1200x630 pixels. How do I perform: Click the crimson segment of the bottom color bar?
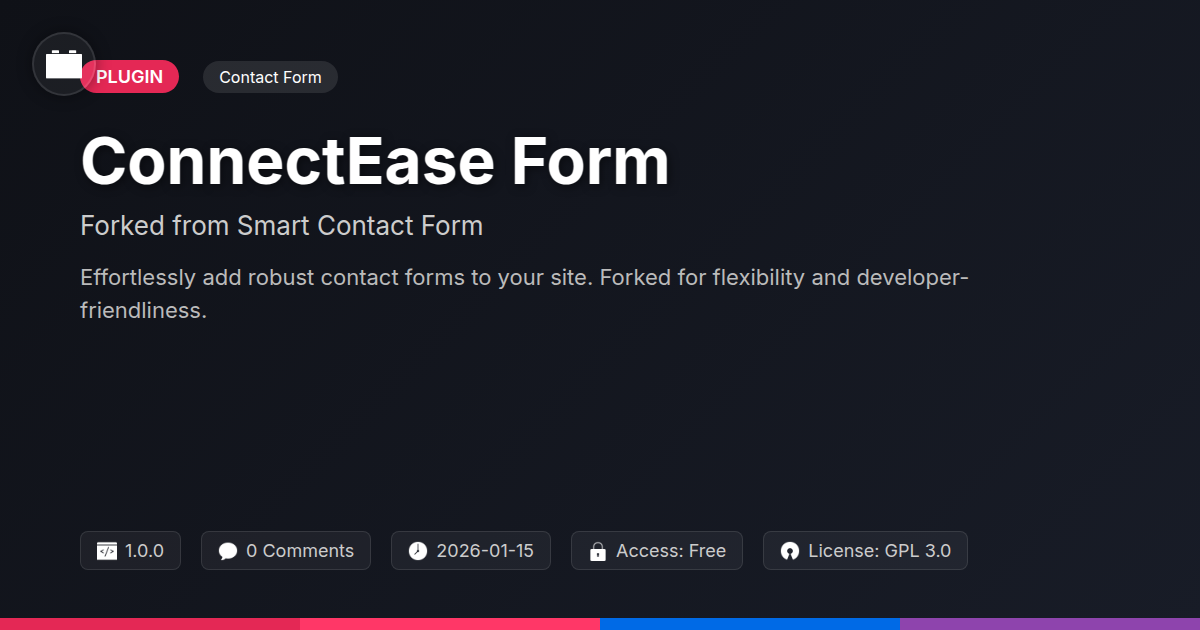[150, 624]
